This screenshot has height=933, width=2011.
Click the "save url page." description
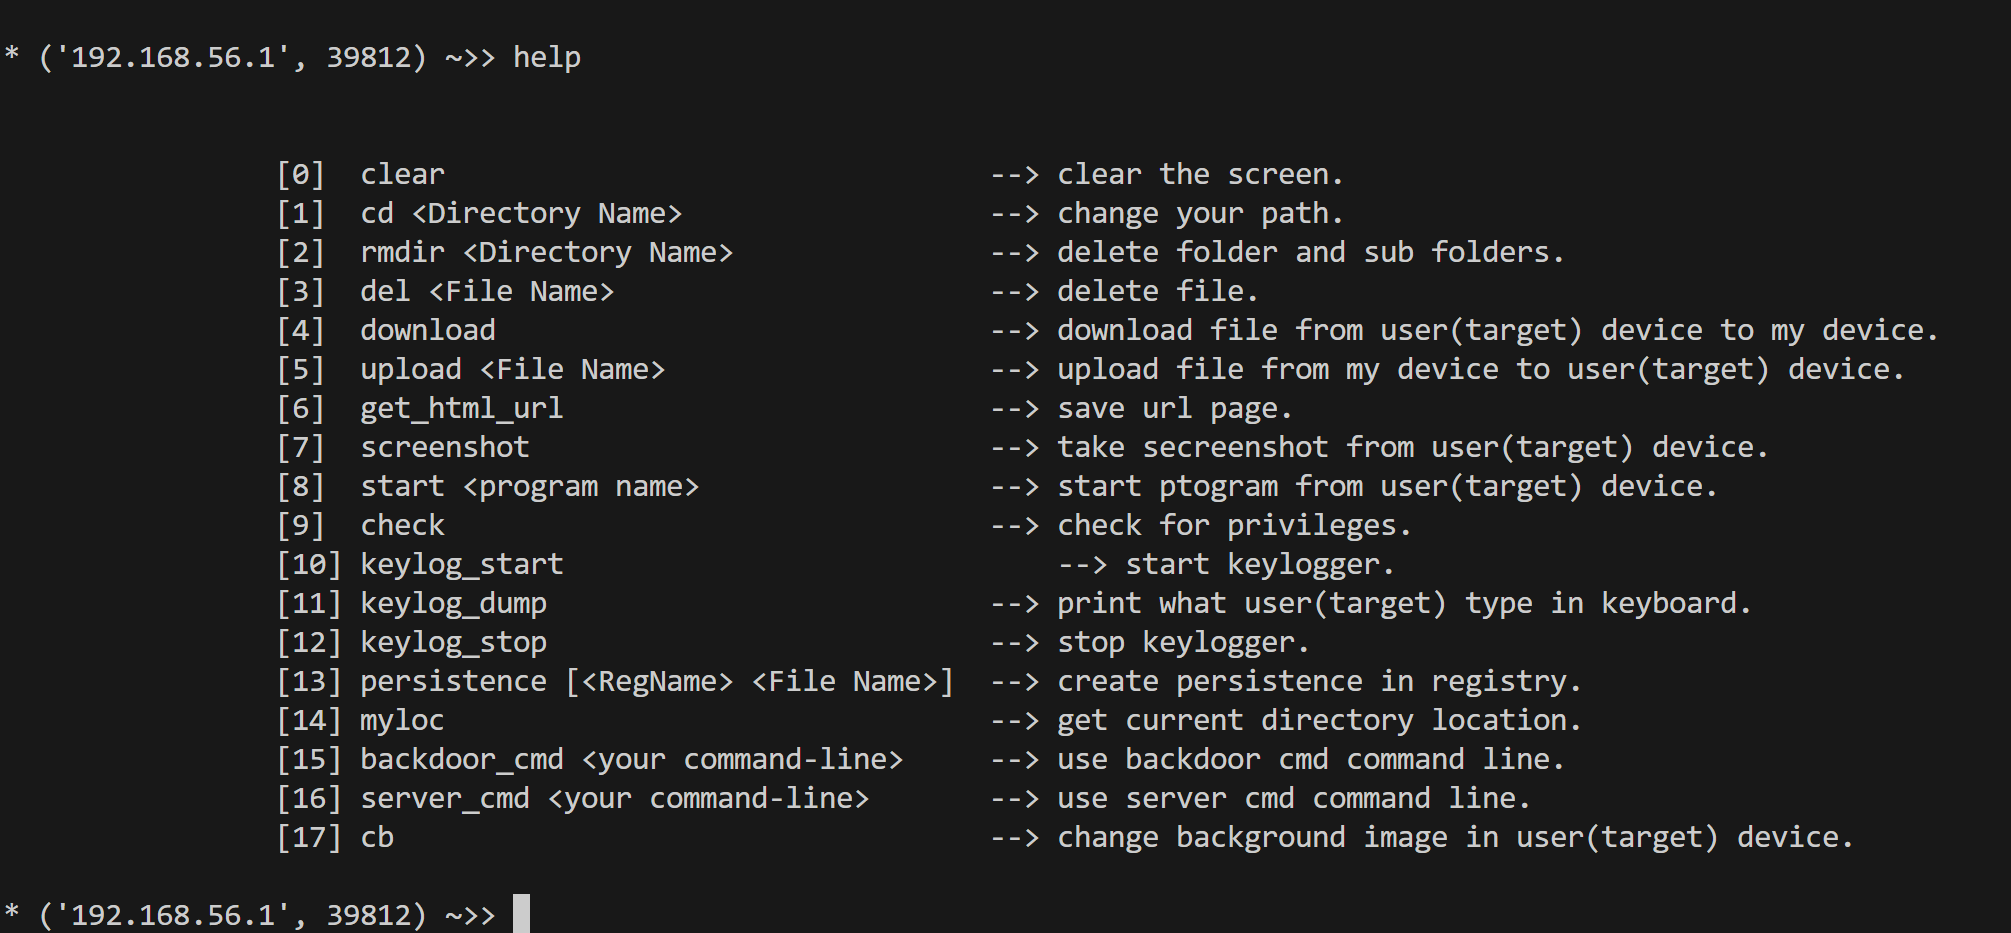(x=1175, y=408)
